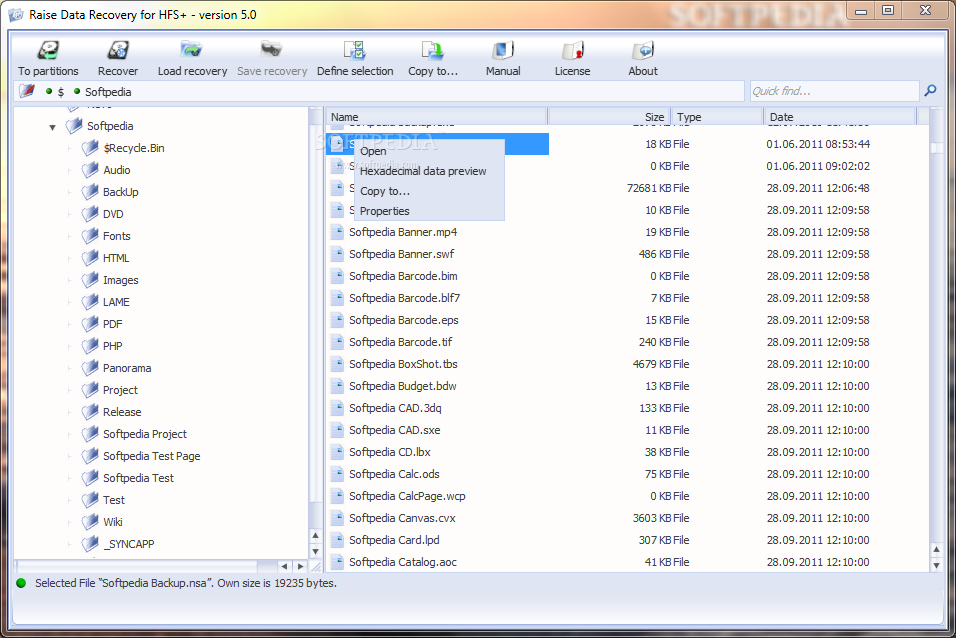This screenshot has height=638, width=956.
Task: Select the Softpedia Test Page folder
Action: tap(151, 456)
